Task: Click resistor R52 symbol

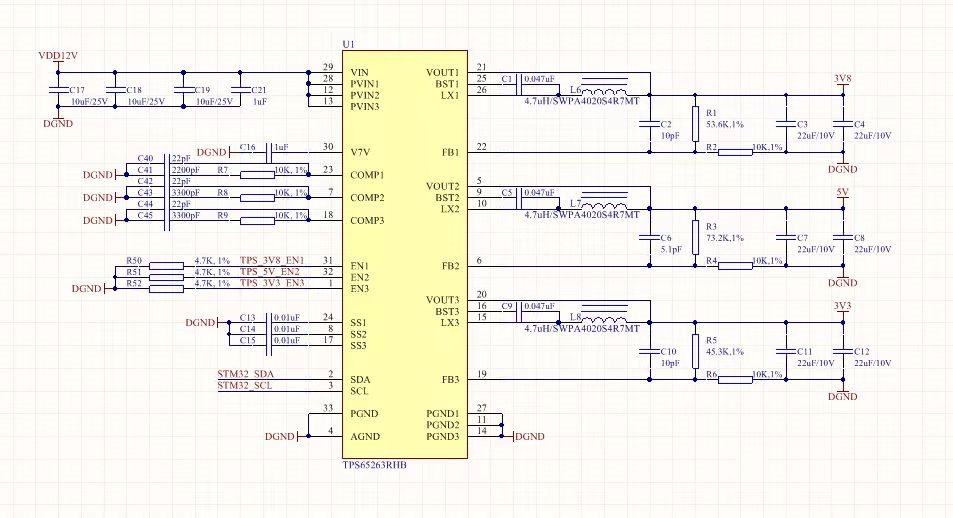Action: coord(167,289)
